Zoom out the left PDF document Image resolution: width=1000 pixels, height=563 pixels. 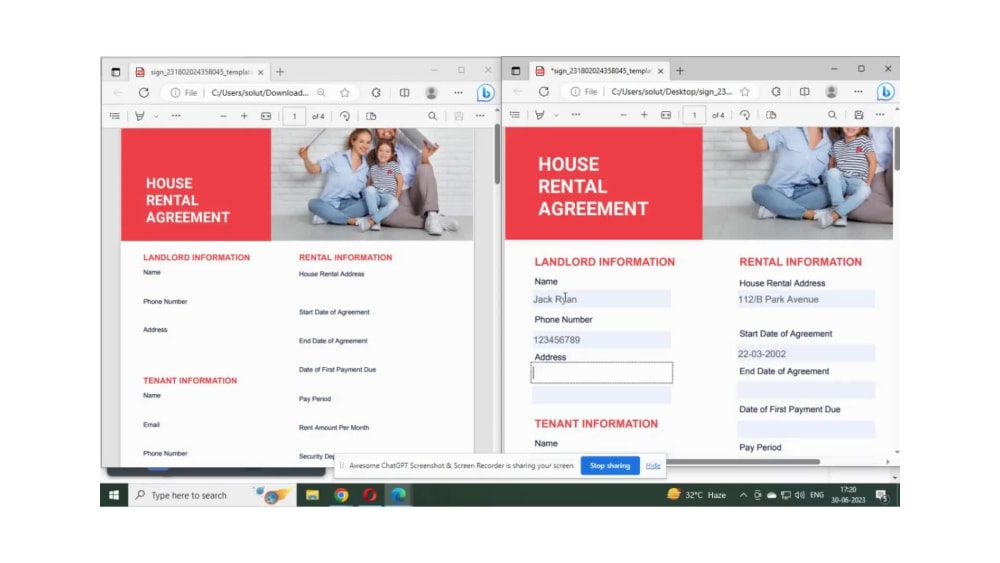[x=223, y=116]
